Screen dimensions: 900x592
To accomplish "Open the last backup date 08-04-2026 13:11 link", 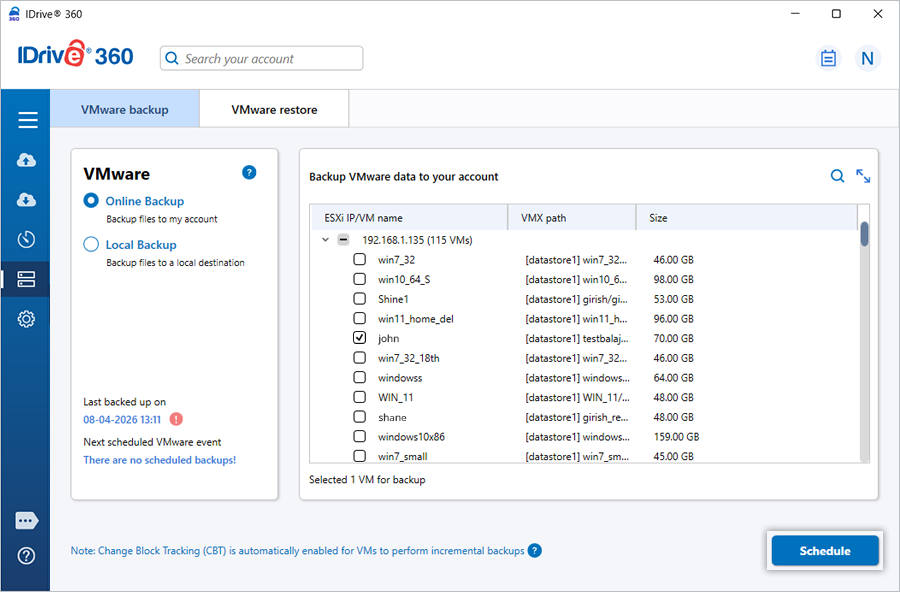I will (122, 420).
